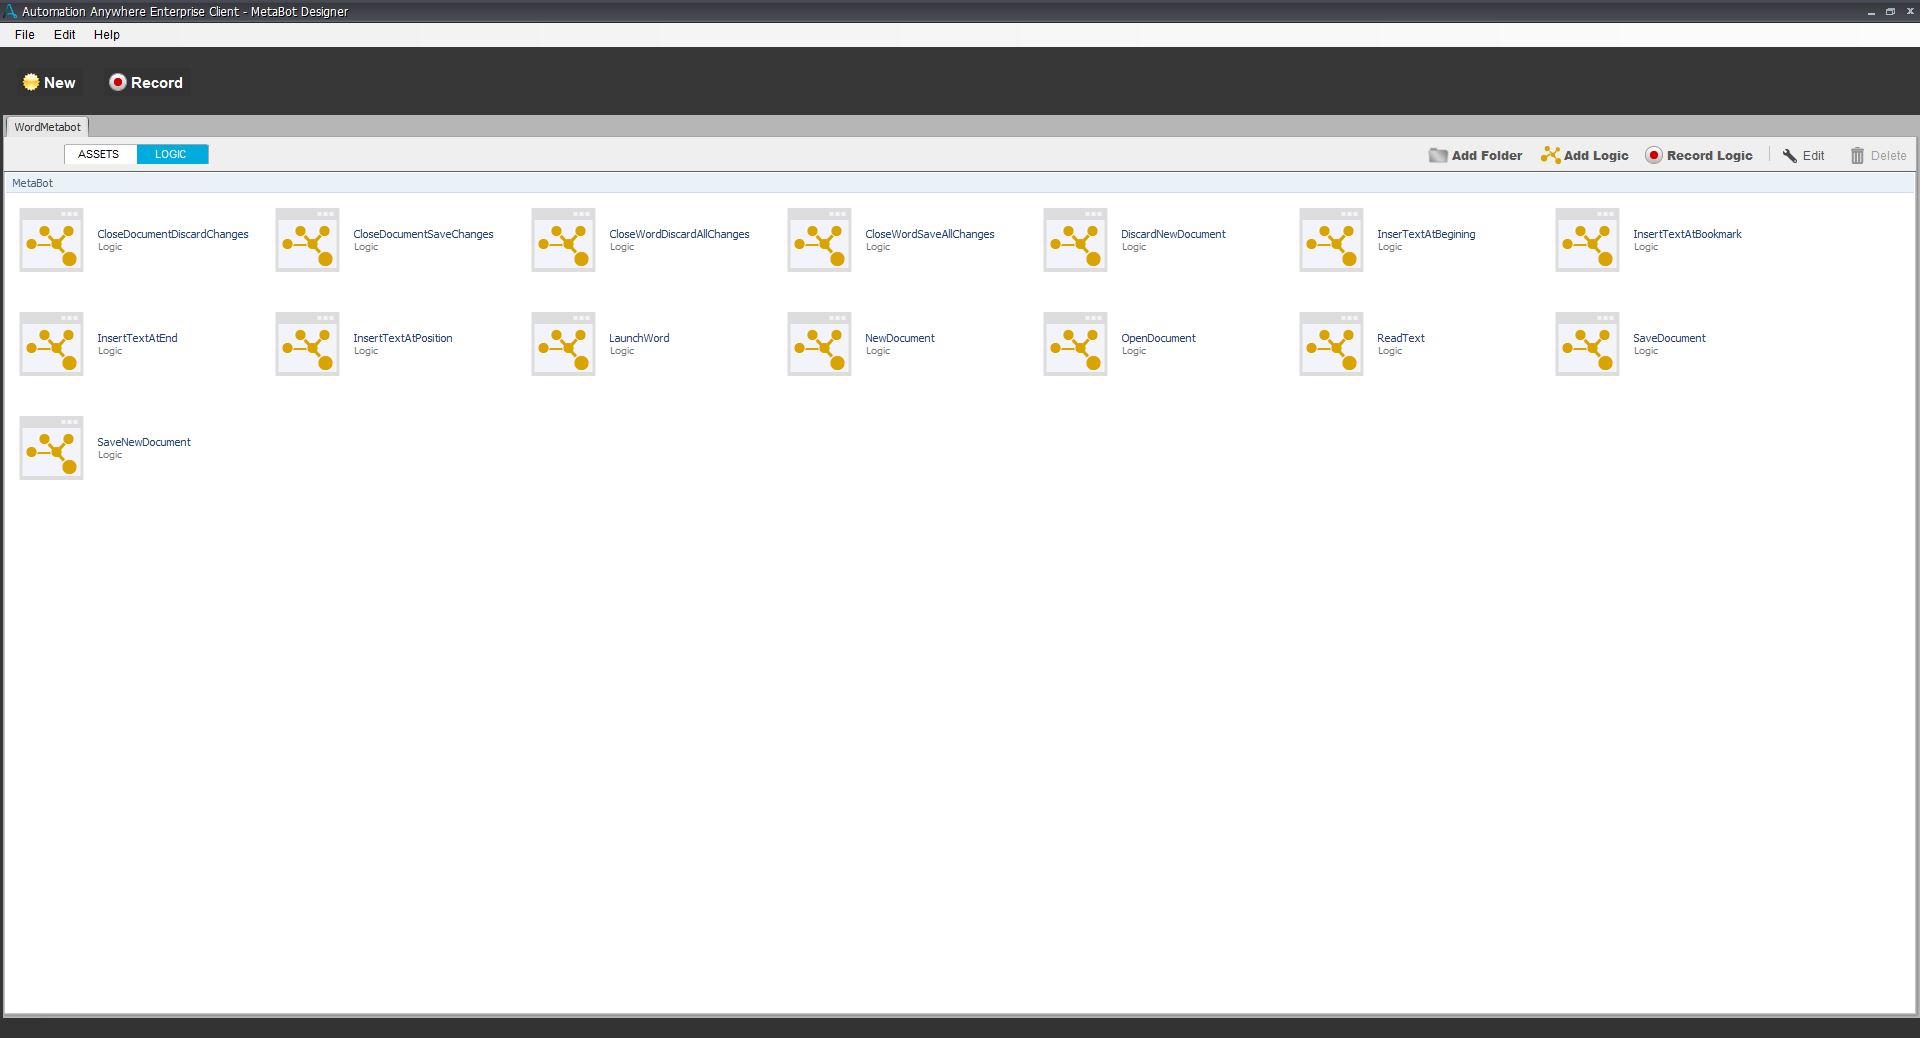Switch to the LOGIC tab
Screen dimensions: 1920x1038
172,154
